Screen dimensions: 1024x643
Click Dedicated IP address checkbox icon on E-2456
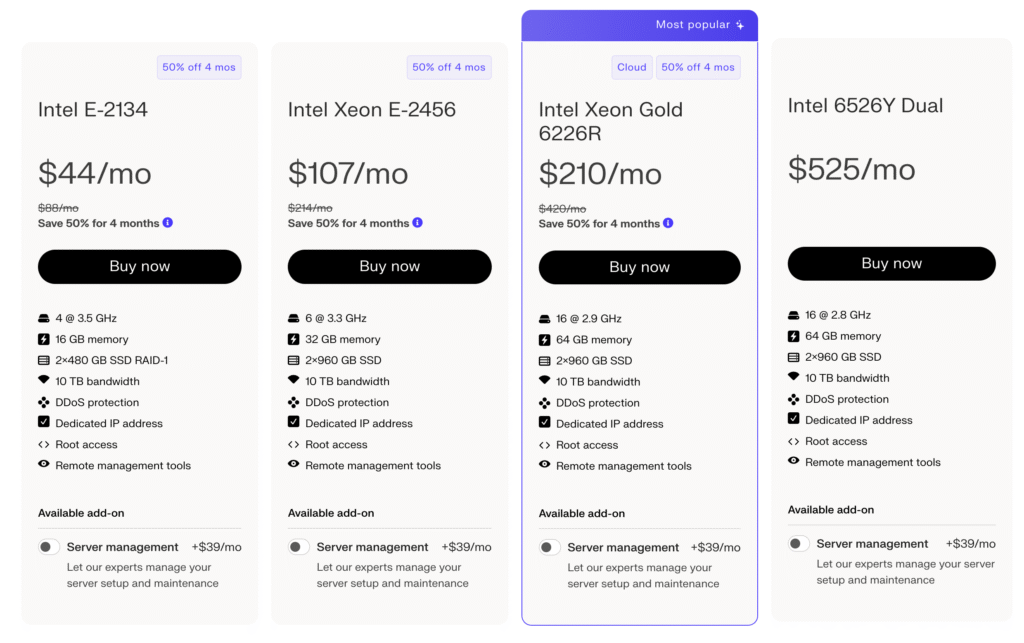[293, 422]
